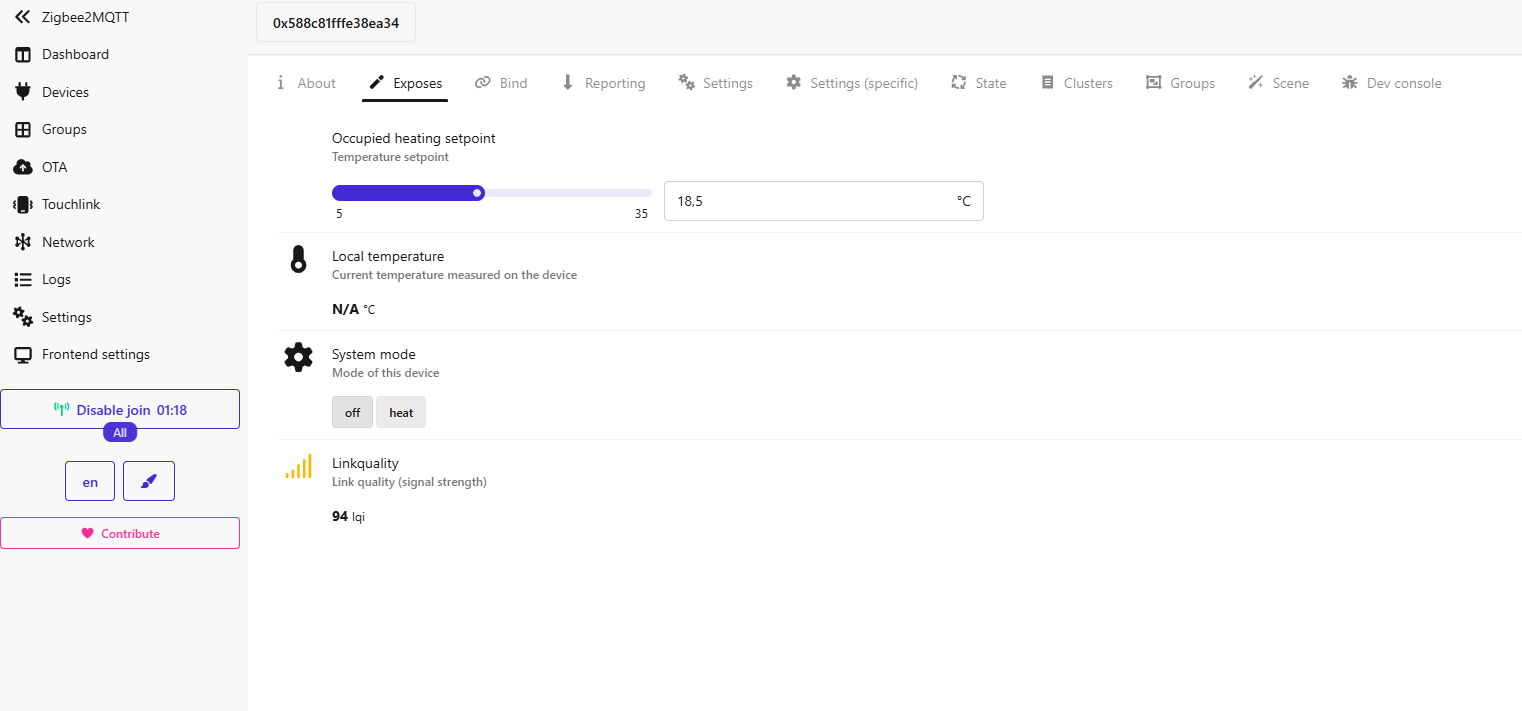Set system mode to off
Viewport: 1522px width, 711px height.
pos(352,412)
